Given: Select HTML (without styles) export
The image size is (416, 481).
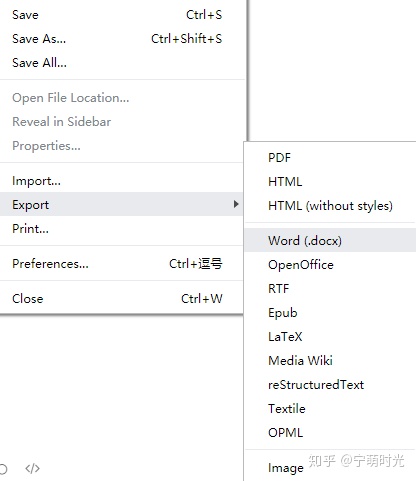Looking at the screenshot, I should coord(330,206).
